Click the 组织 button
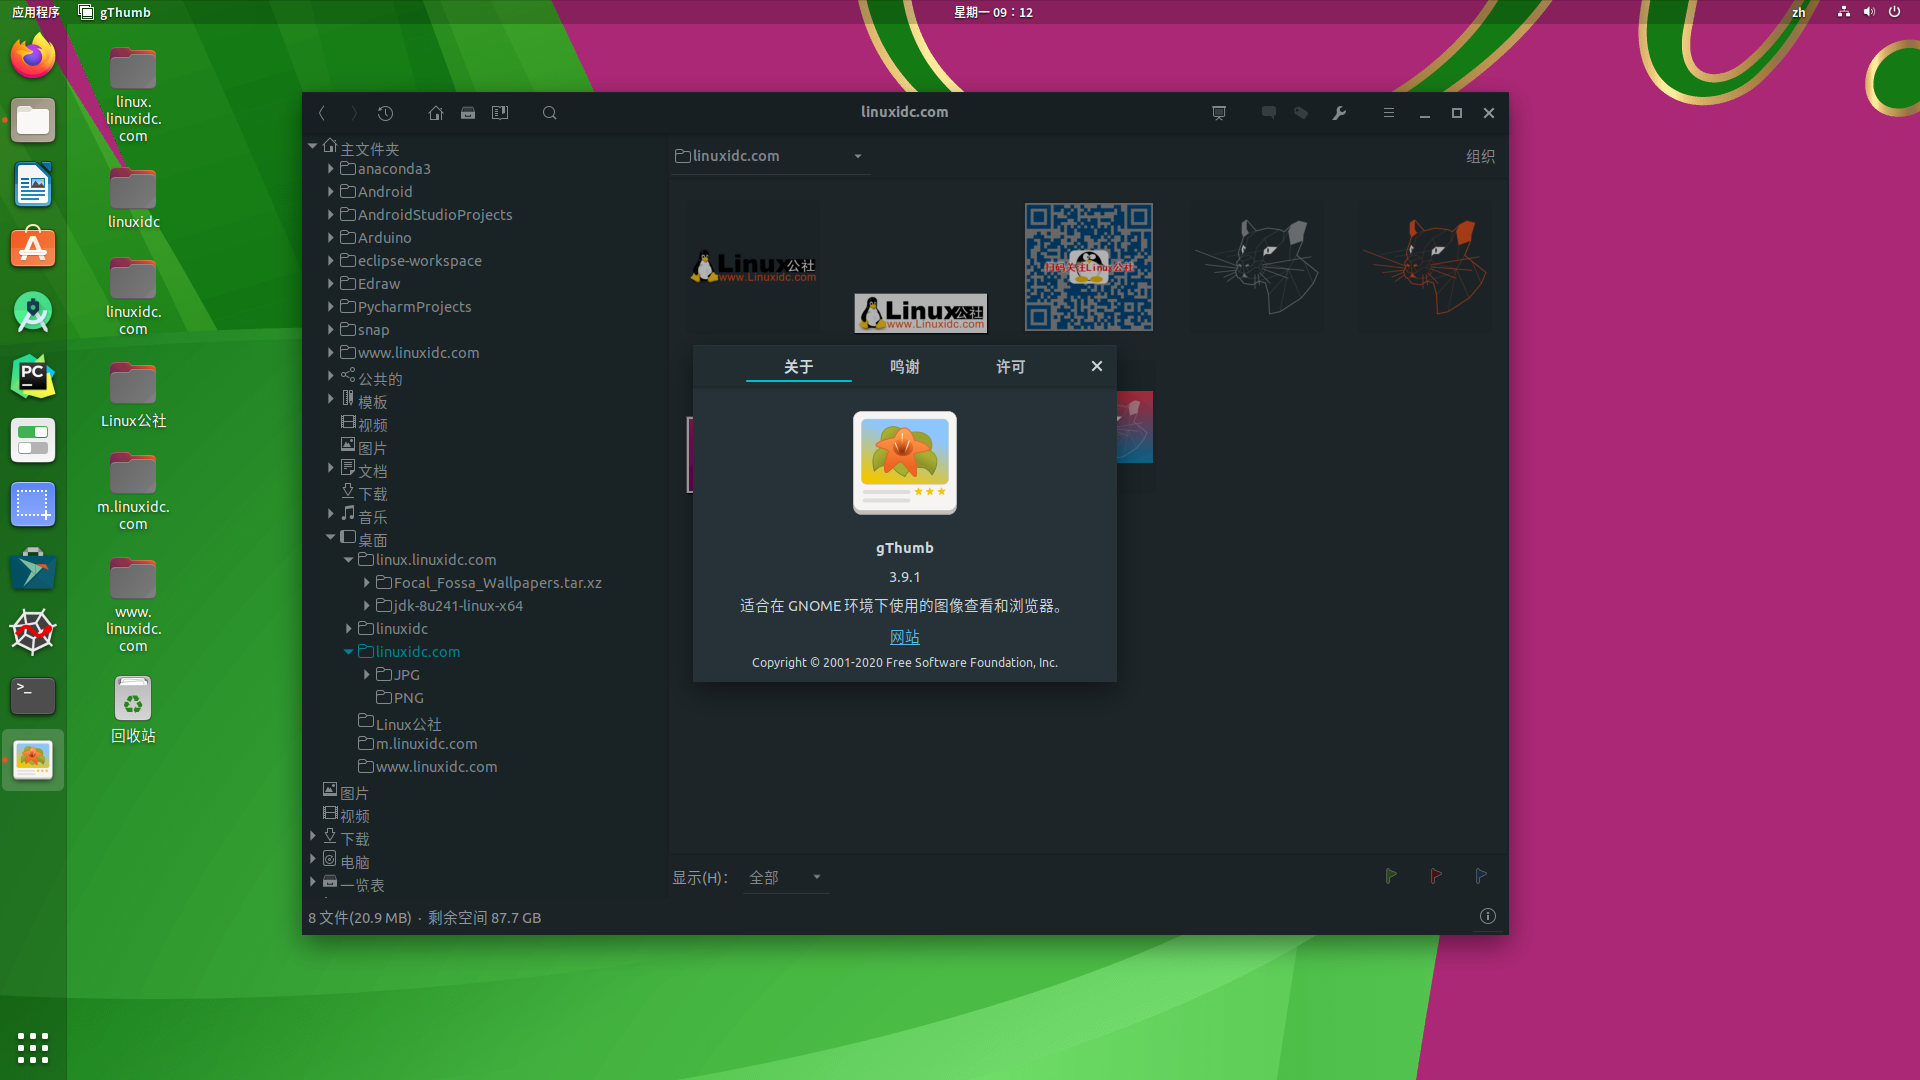Viewport: 1920px width, 1080px height. coord(1480,156)
